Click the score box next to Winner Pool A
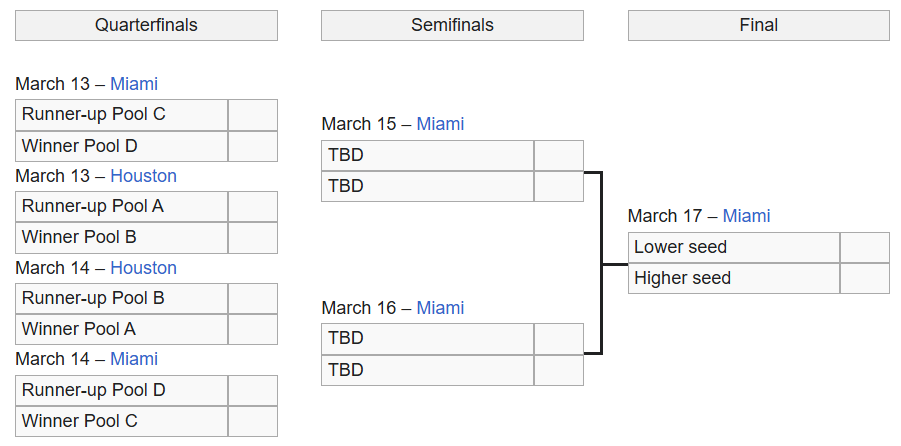 (252, 329)
